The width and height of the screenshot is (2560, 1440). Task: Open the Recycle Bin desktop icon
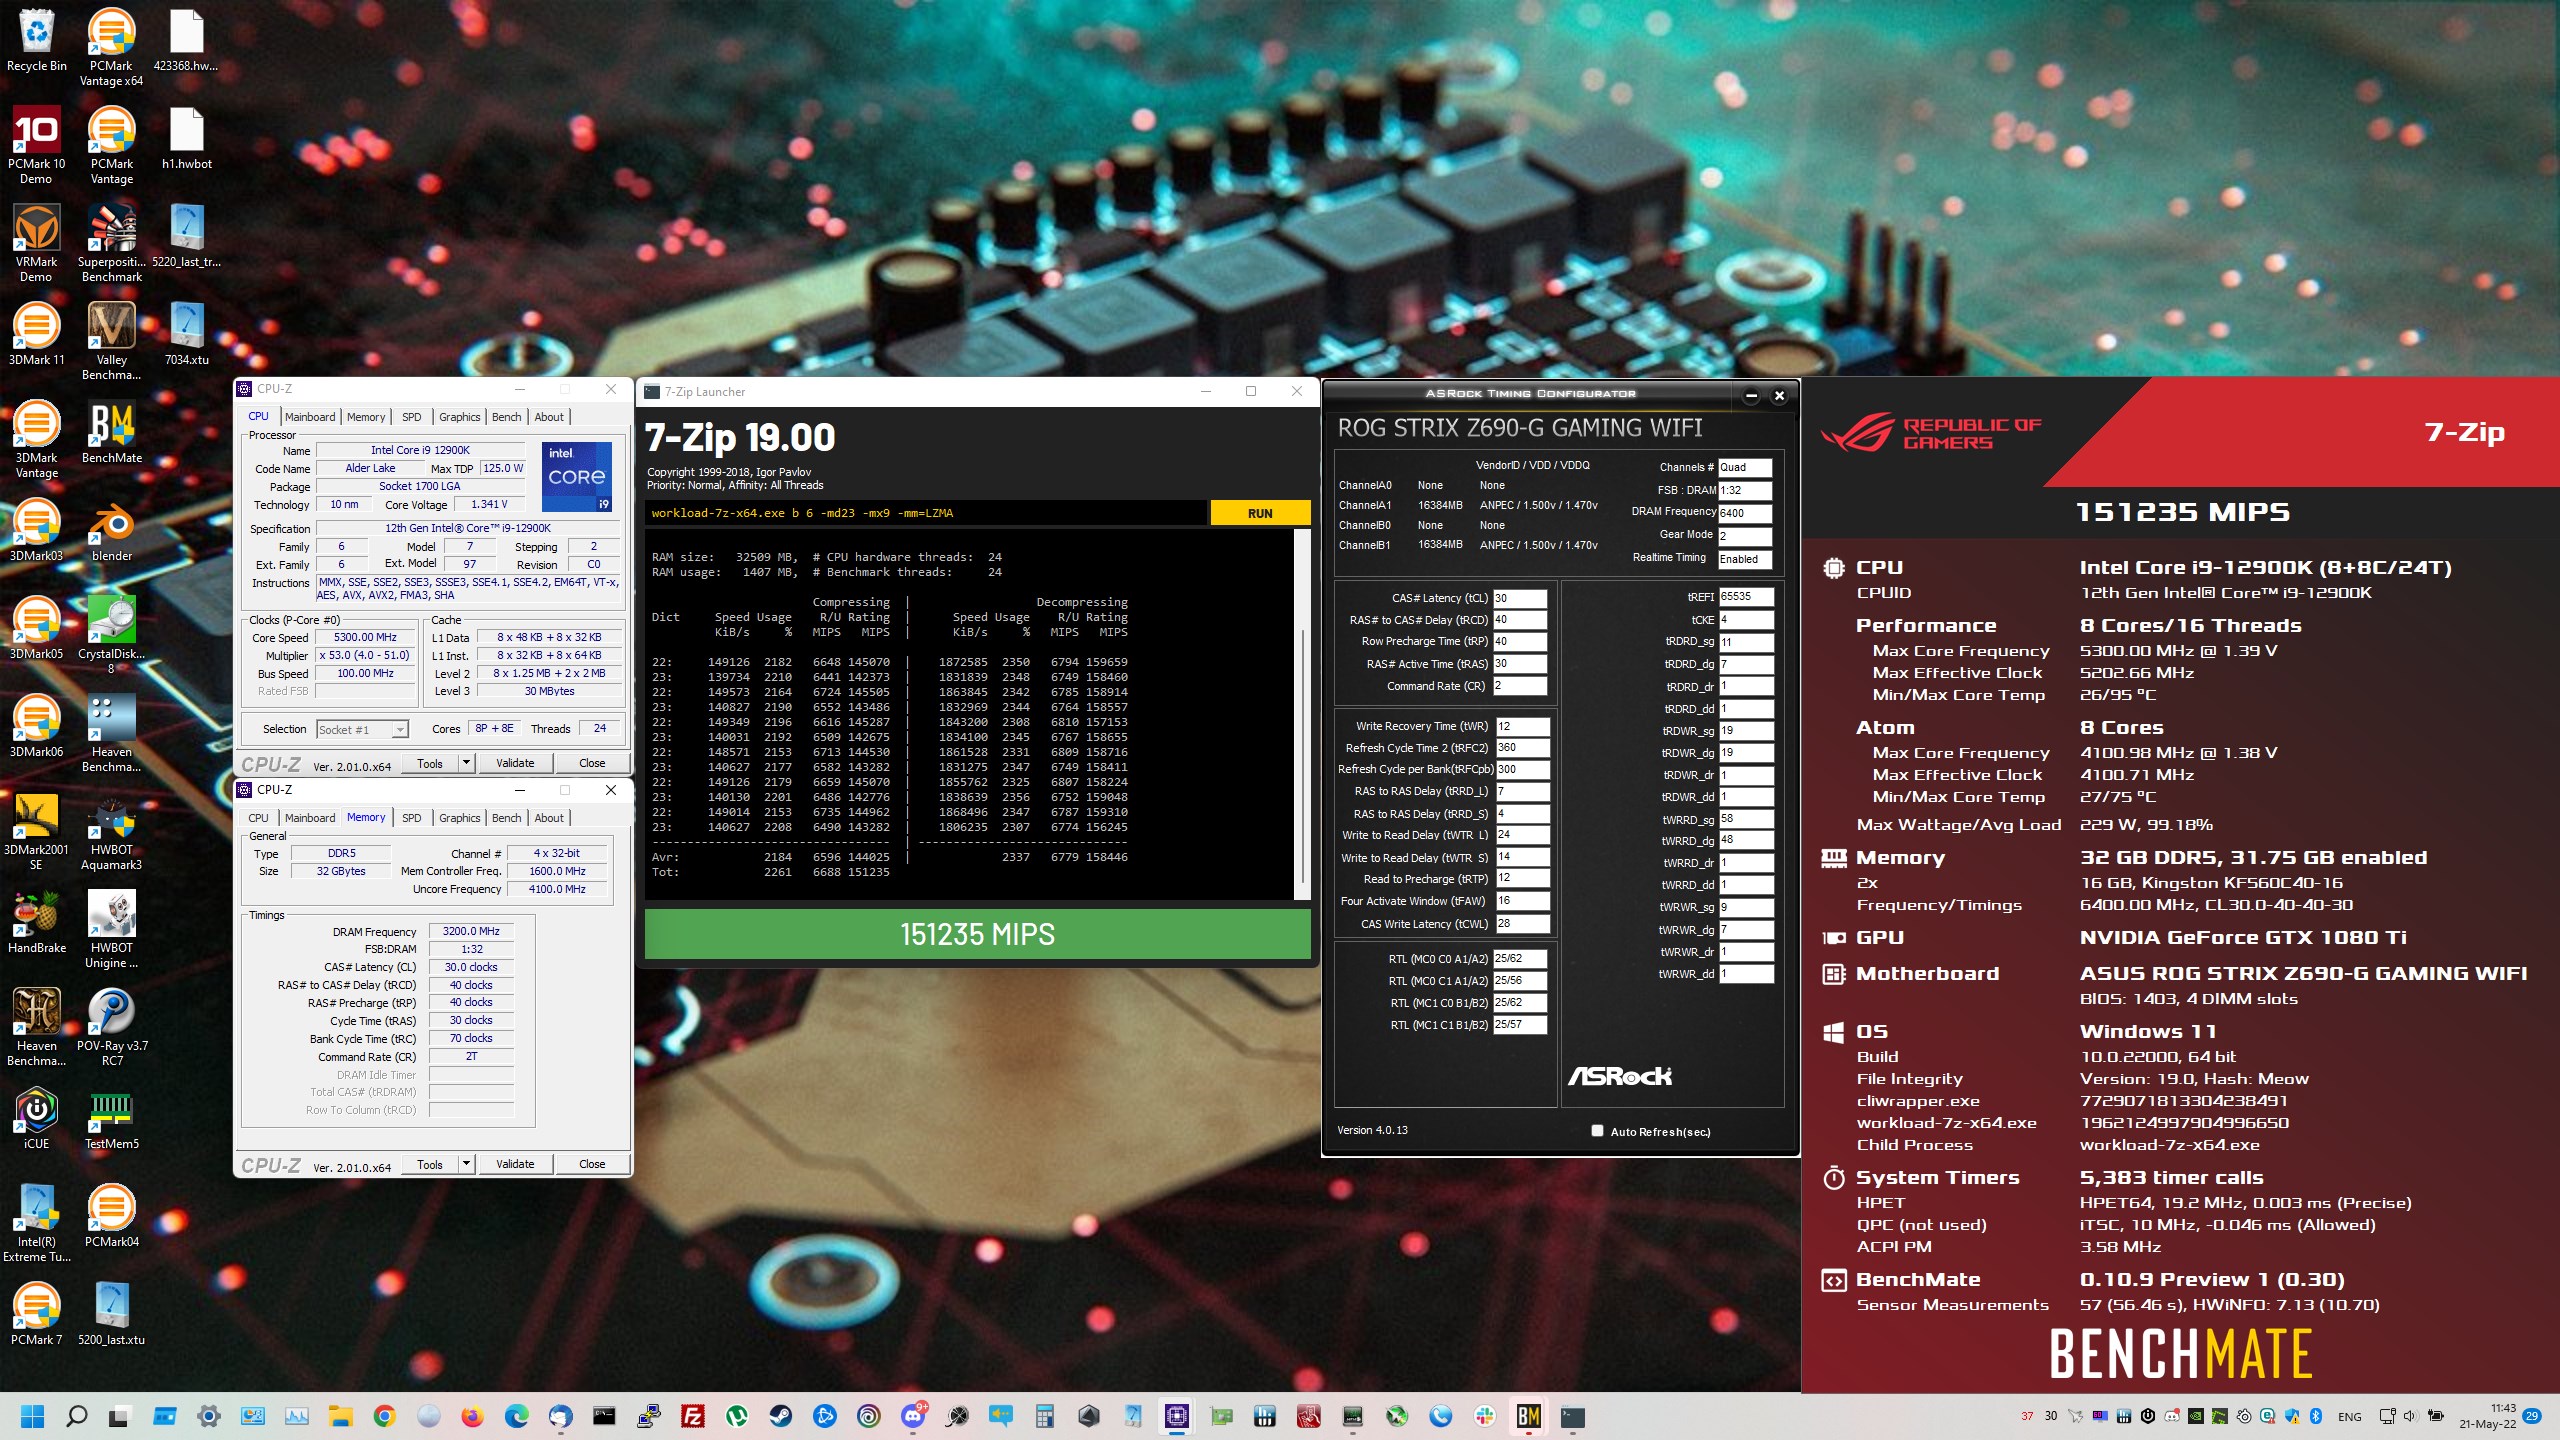click(x=37, y=41)
